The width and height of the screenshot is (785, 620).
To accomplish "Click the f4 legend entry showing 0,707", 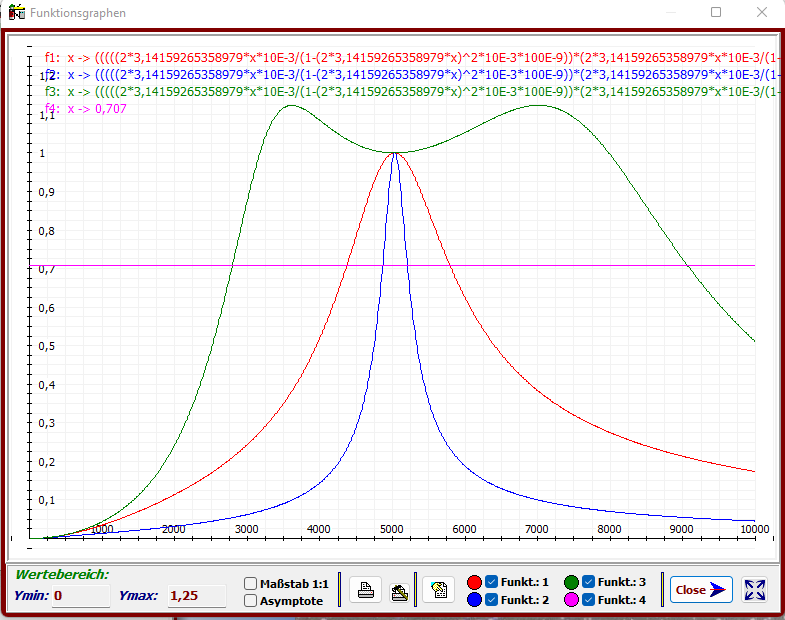I will tap(85, 109).
